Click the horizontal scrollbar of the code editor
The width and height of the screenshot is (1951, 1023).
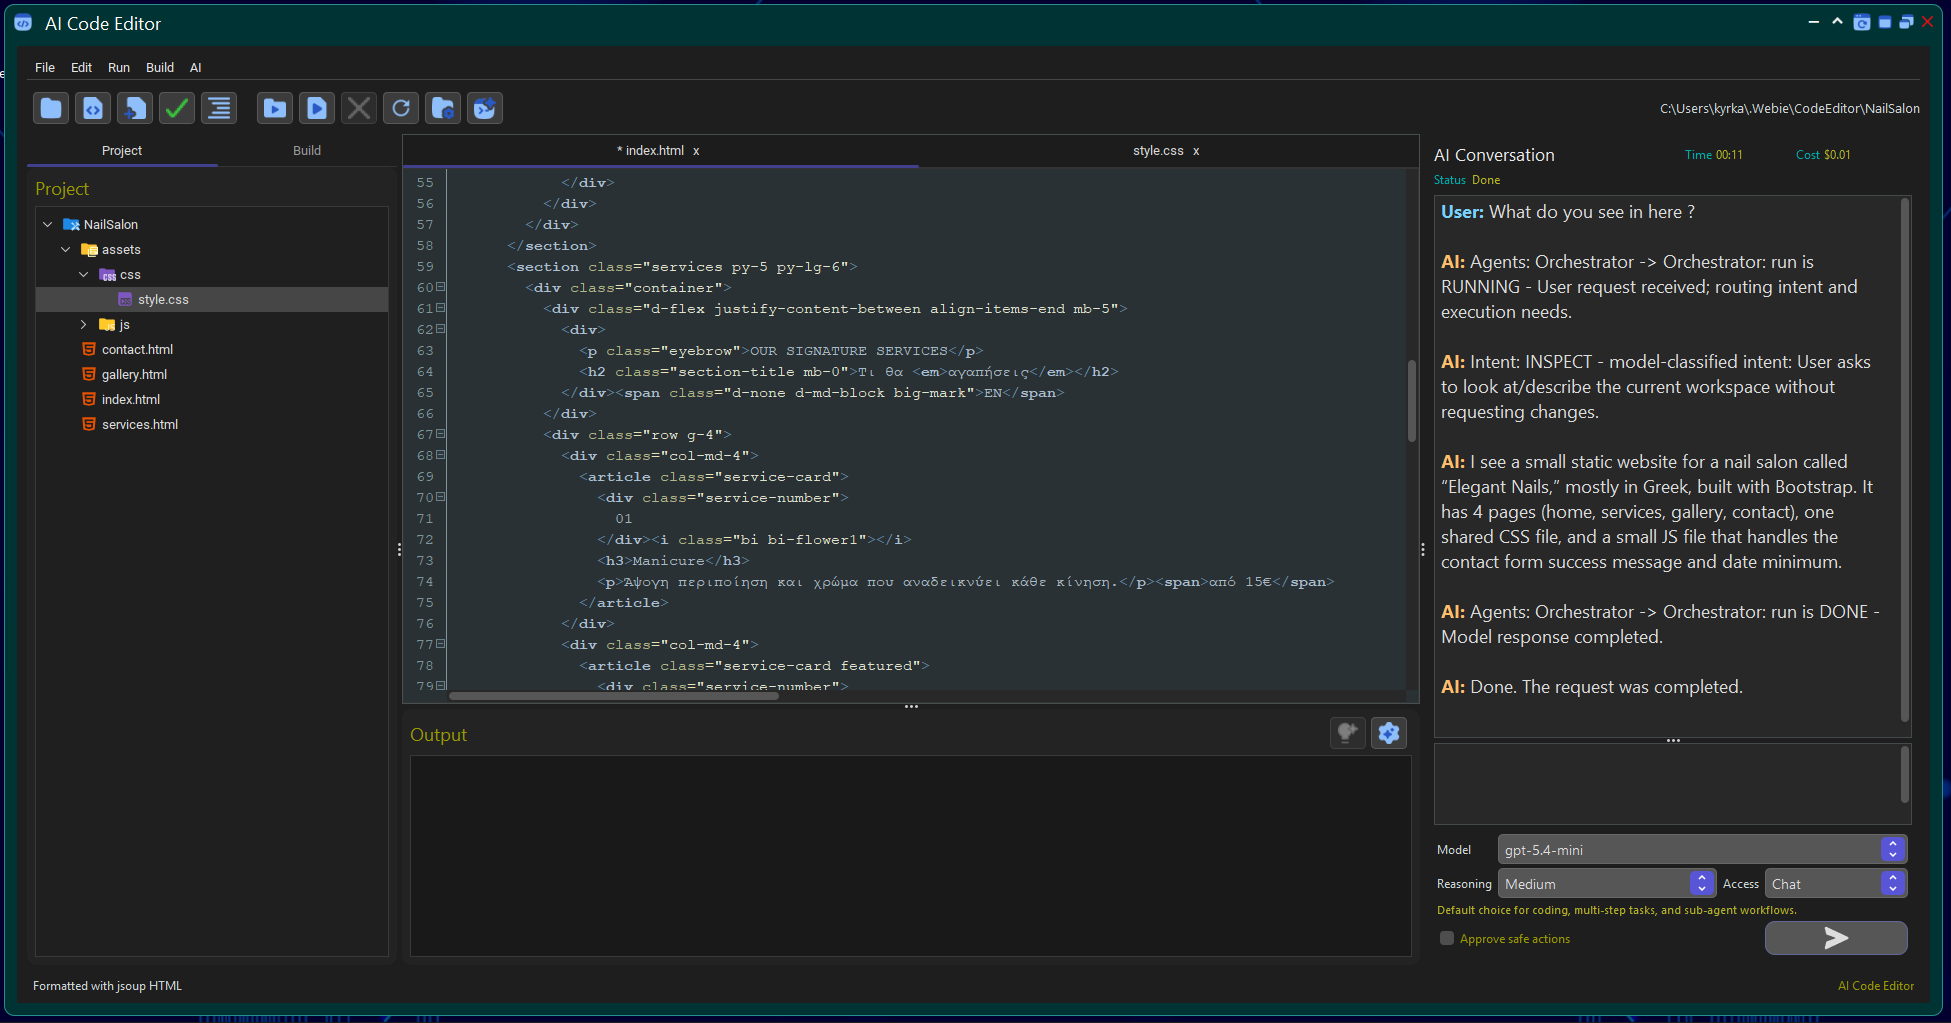614,696
